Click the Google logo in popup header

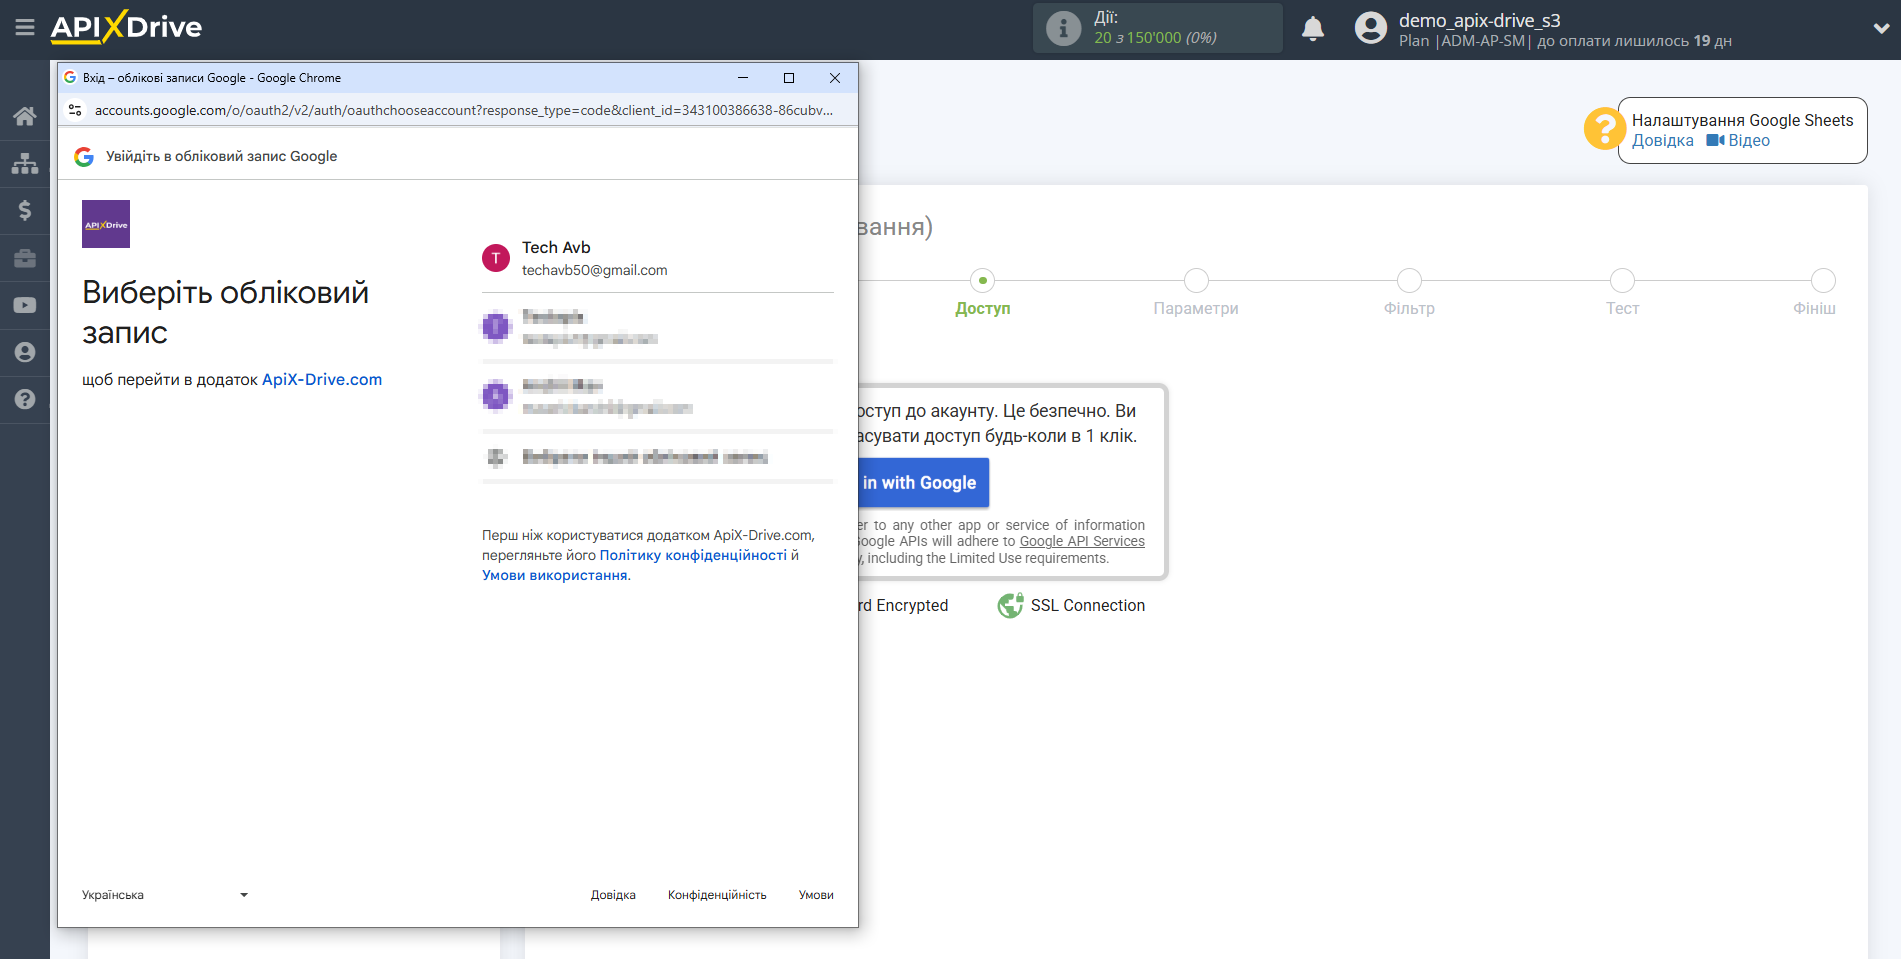tap(84, 157)
